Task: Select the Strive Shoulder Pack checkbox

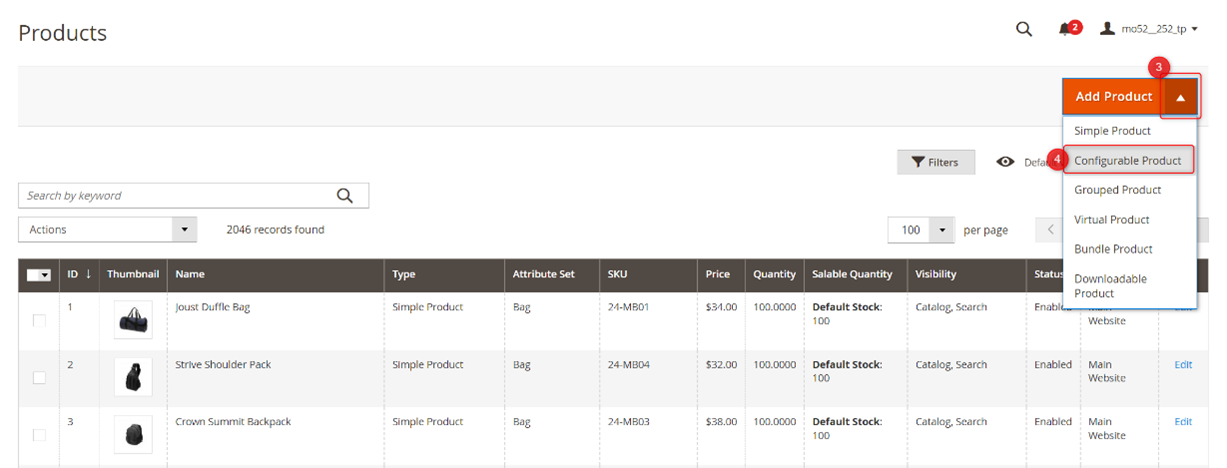Action: click(x=40, y=378)
